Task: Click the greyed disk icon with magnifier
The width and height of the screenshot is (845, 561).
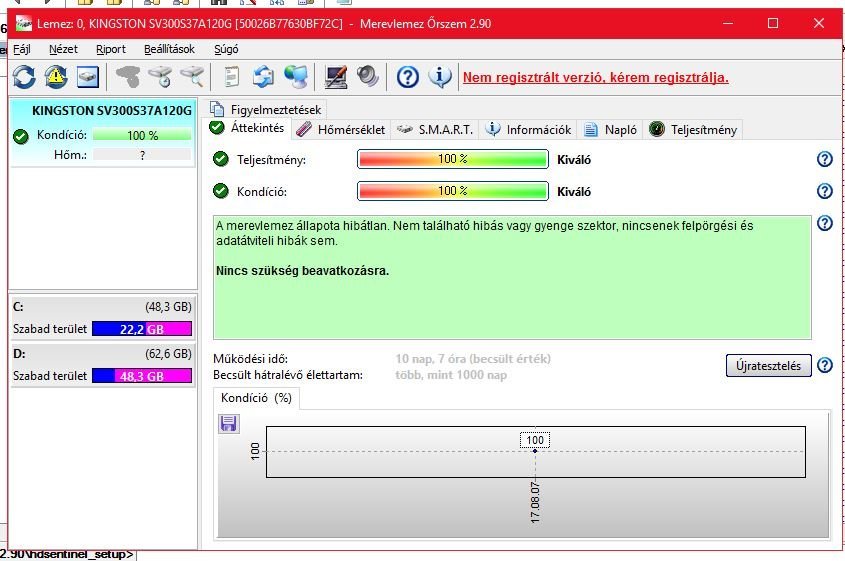Action: coord(192,77)
